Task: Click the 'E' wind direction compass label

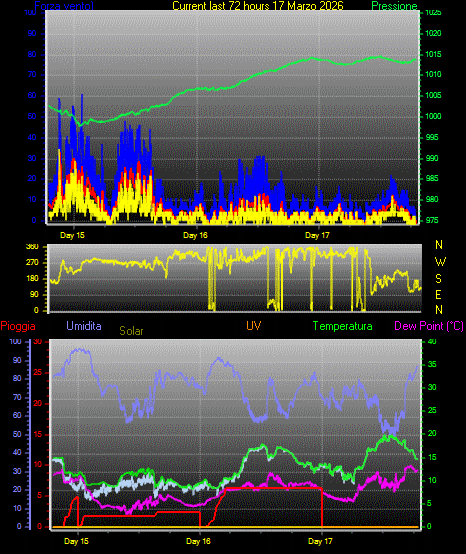Action: pyautogui.click(x=438, y=294)
